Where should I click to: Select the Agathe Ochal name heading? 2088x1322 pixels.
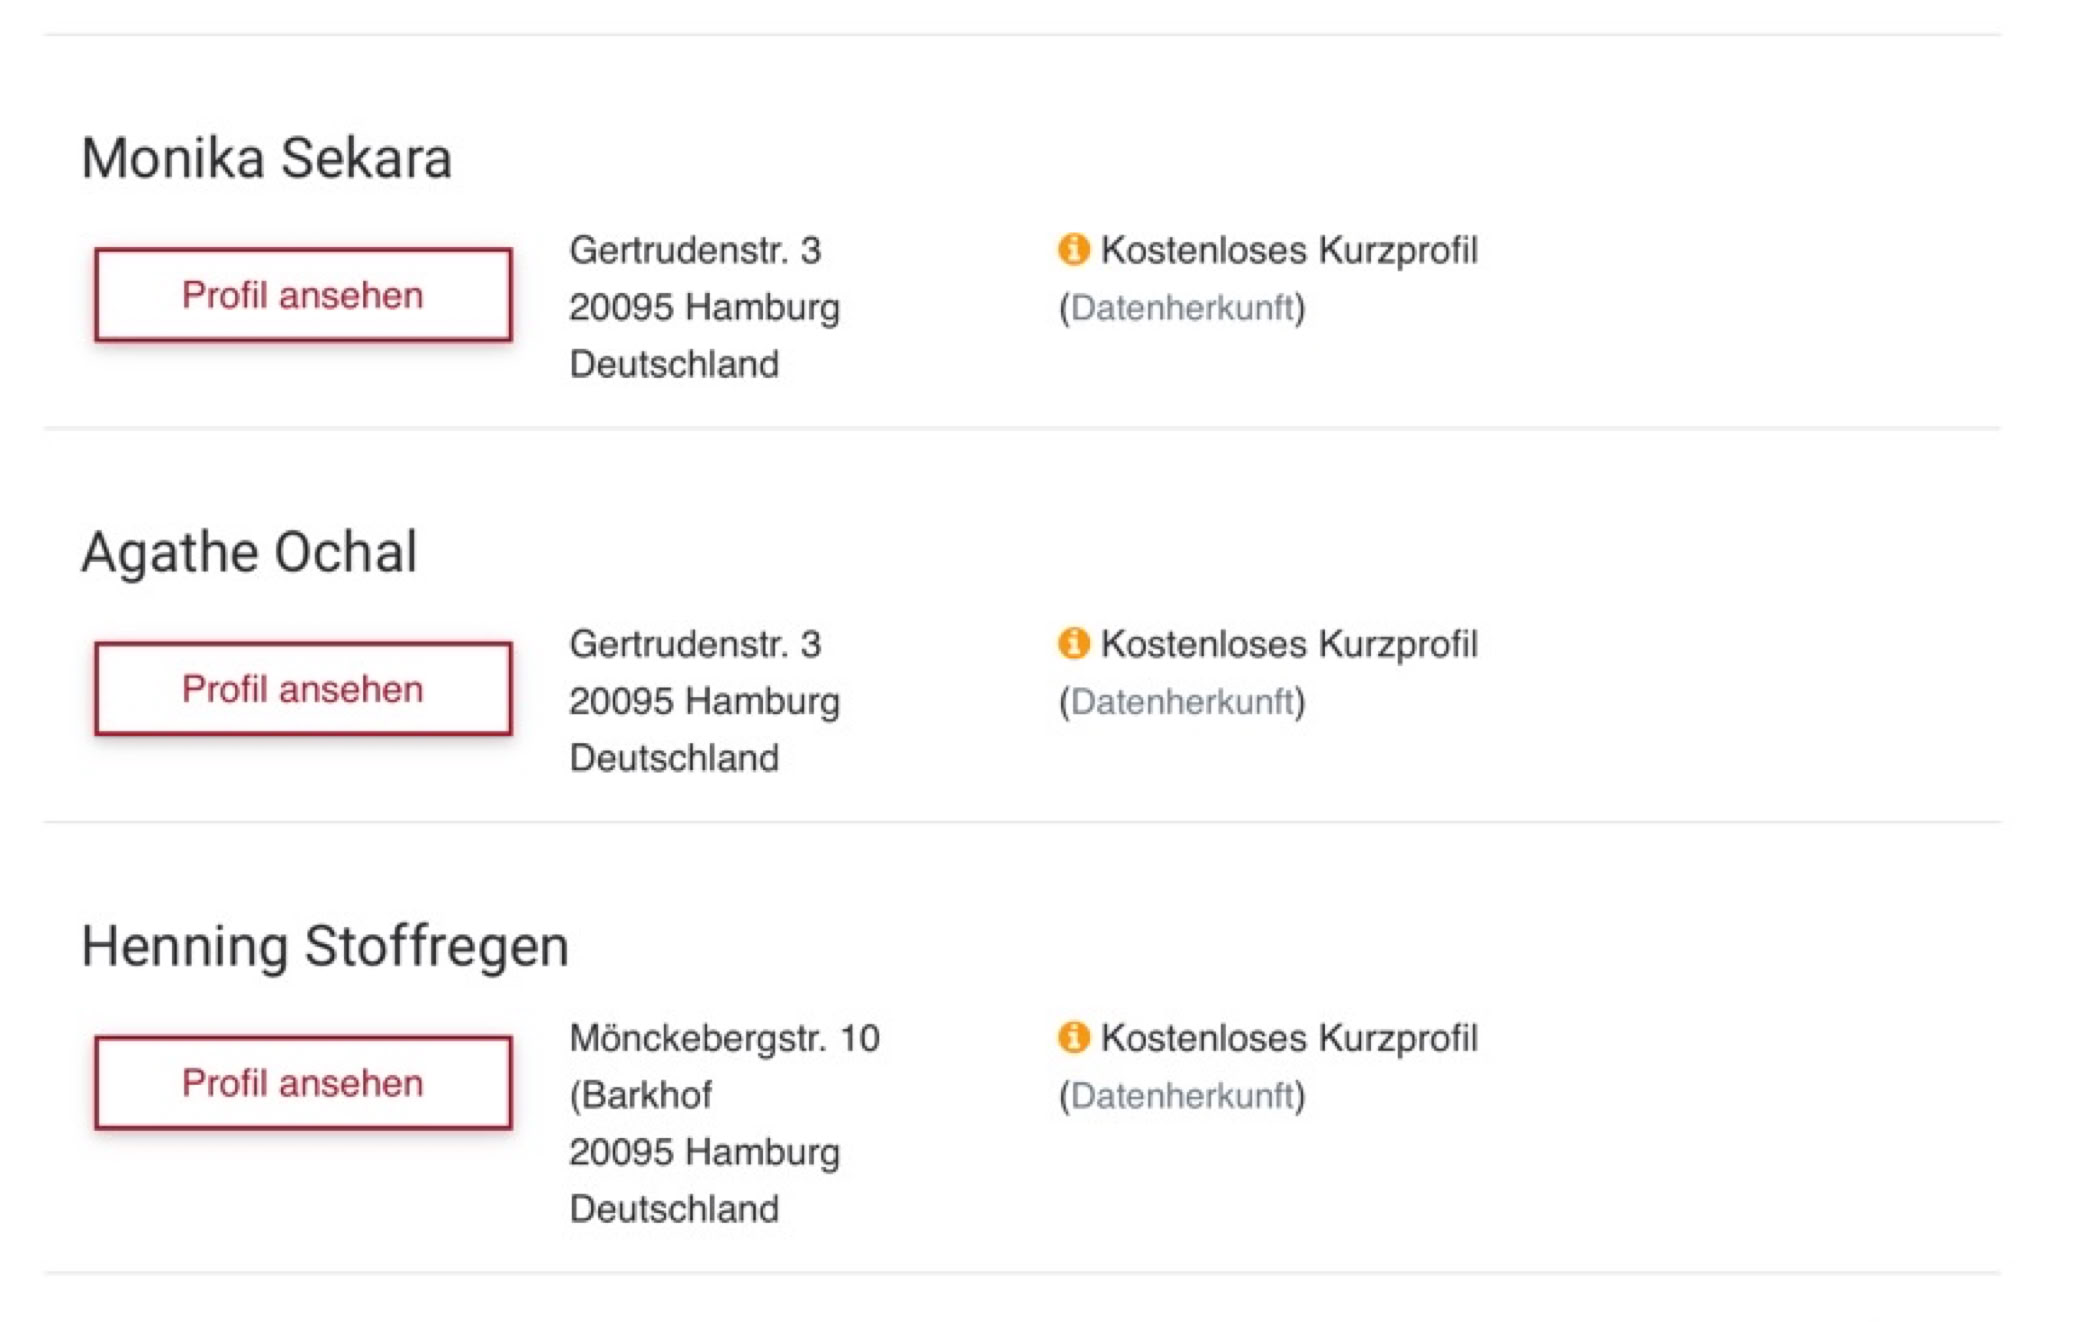pyautogui.click(x=250, y=552)
